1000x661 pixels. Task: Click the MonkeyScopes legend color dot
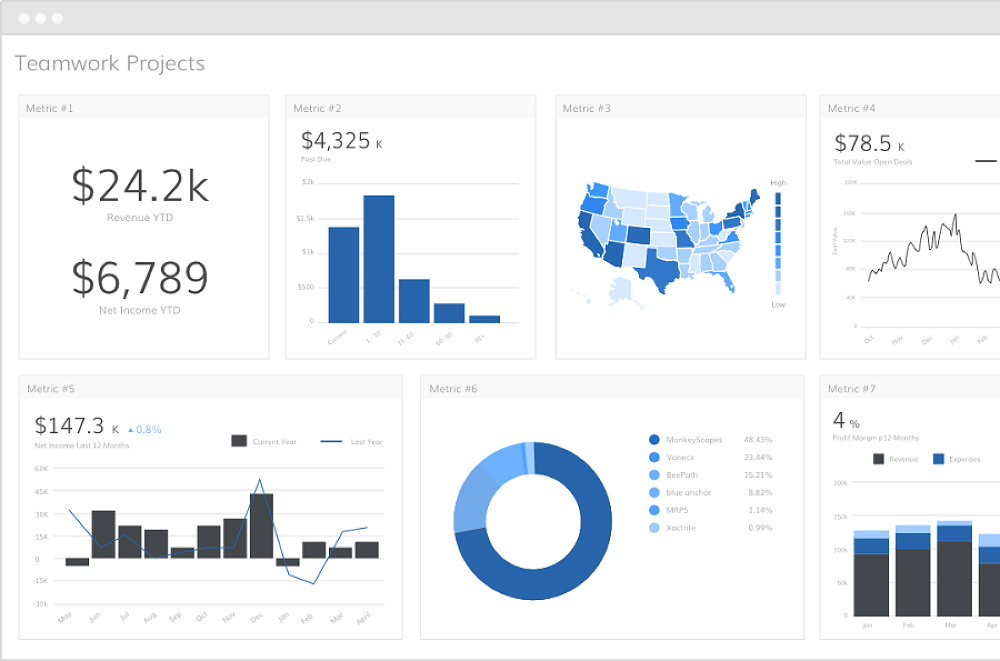(x=654, y=440)
